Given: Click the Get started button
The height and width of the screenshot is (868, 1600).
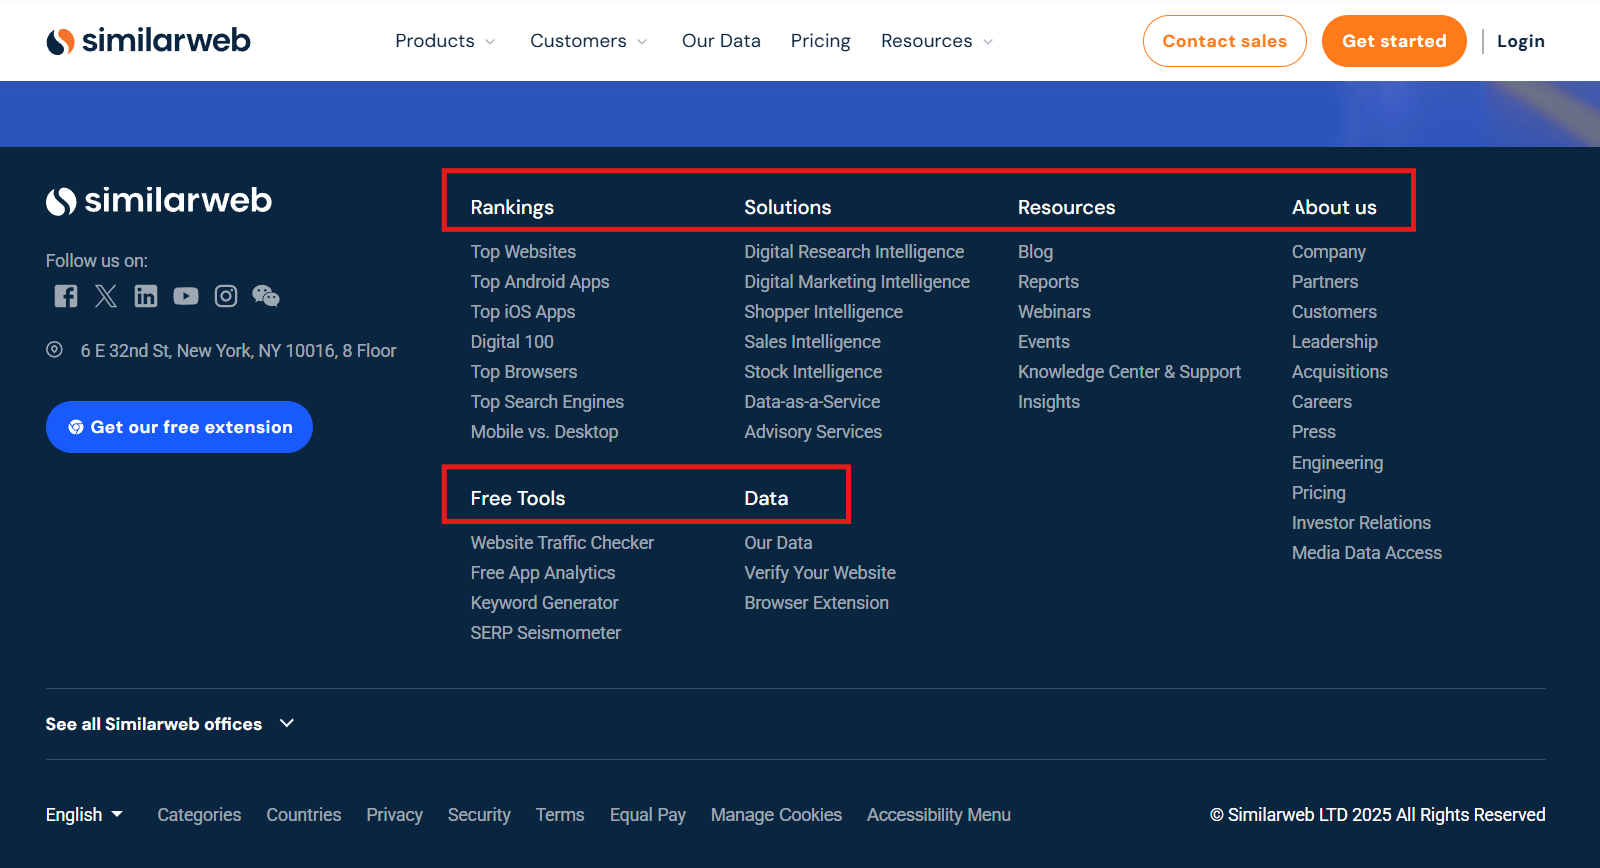Looking at the screenshot, I should (1394, 41).
